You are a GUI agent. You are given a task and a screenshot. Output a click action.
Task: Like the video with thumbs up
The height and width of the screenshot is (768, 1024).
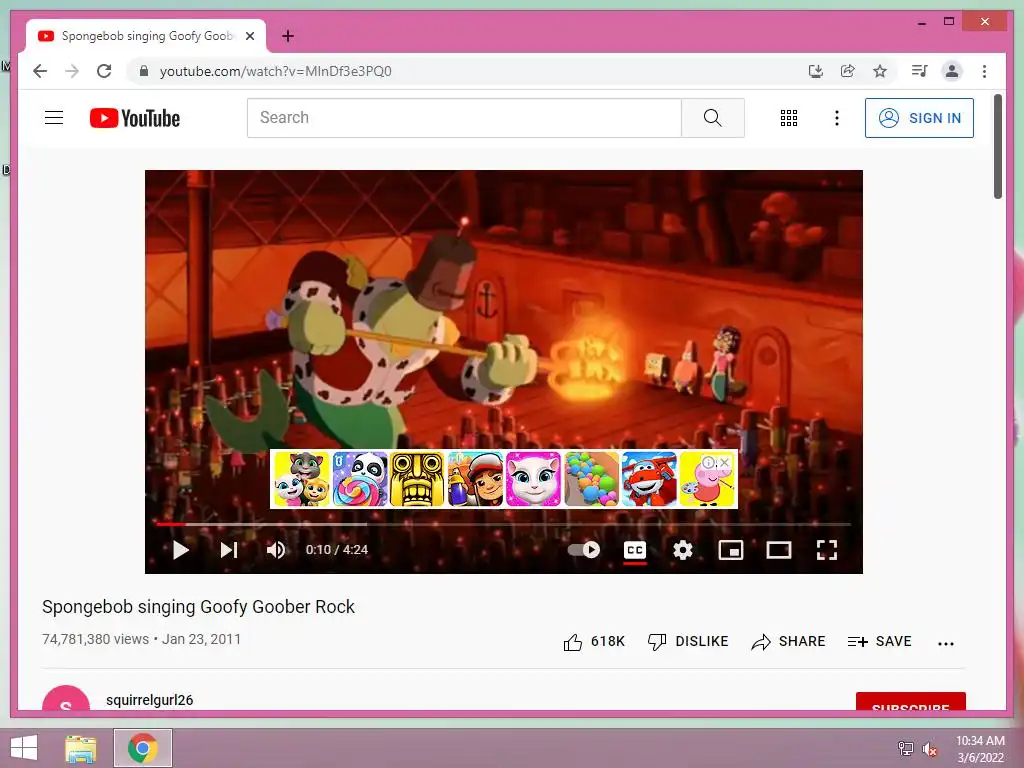click(594, 642)
